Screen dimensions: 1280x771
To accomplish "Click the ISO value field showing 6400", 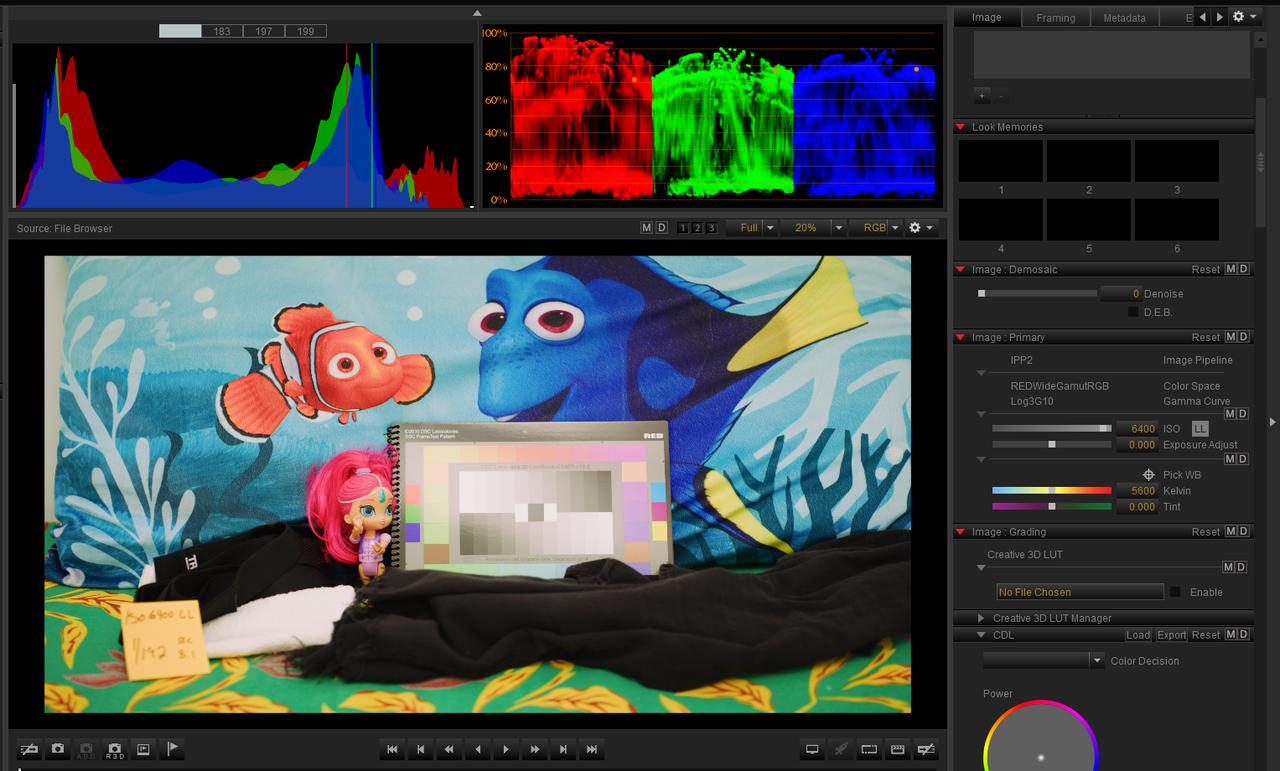I will pos(1136,429).
